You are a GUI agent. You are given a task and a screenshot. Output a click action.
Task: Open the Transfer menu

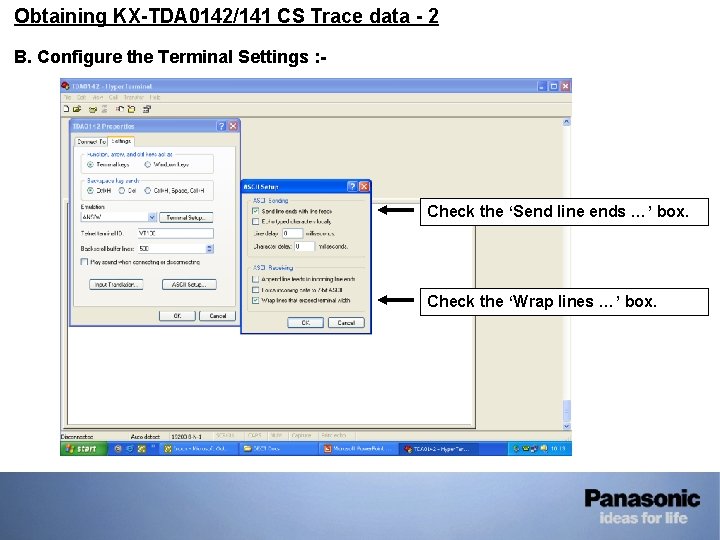(x=134, y=97)
